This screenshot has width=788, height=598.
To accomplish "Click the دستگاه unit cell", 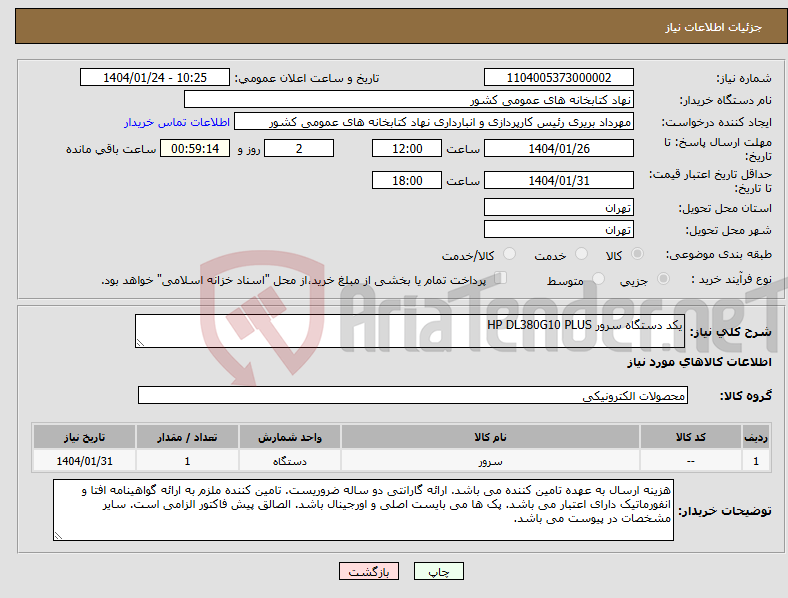I will pos(289,461).
